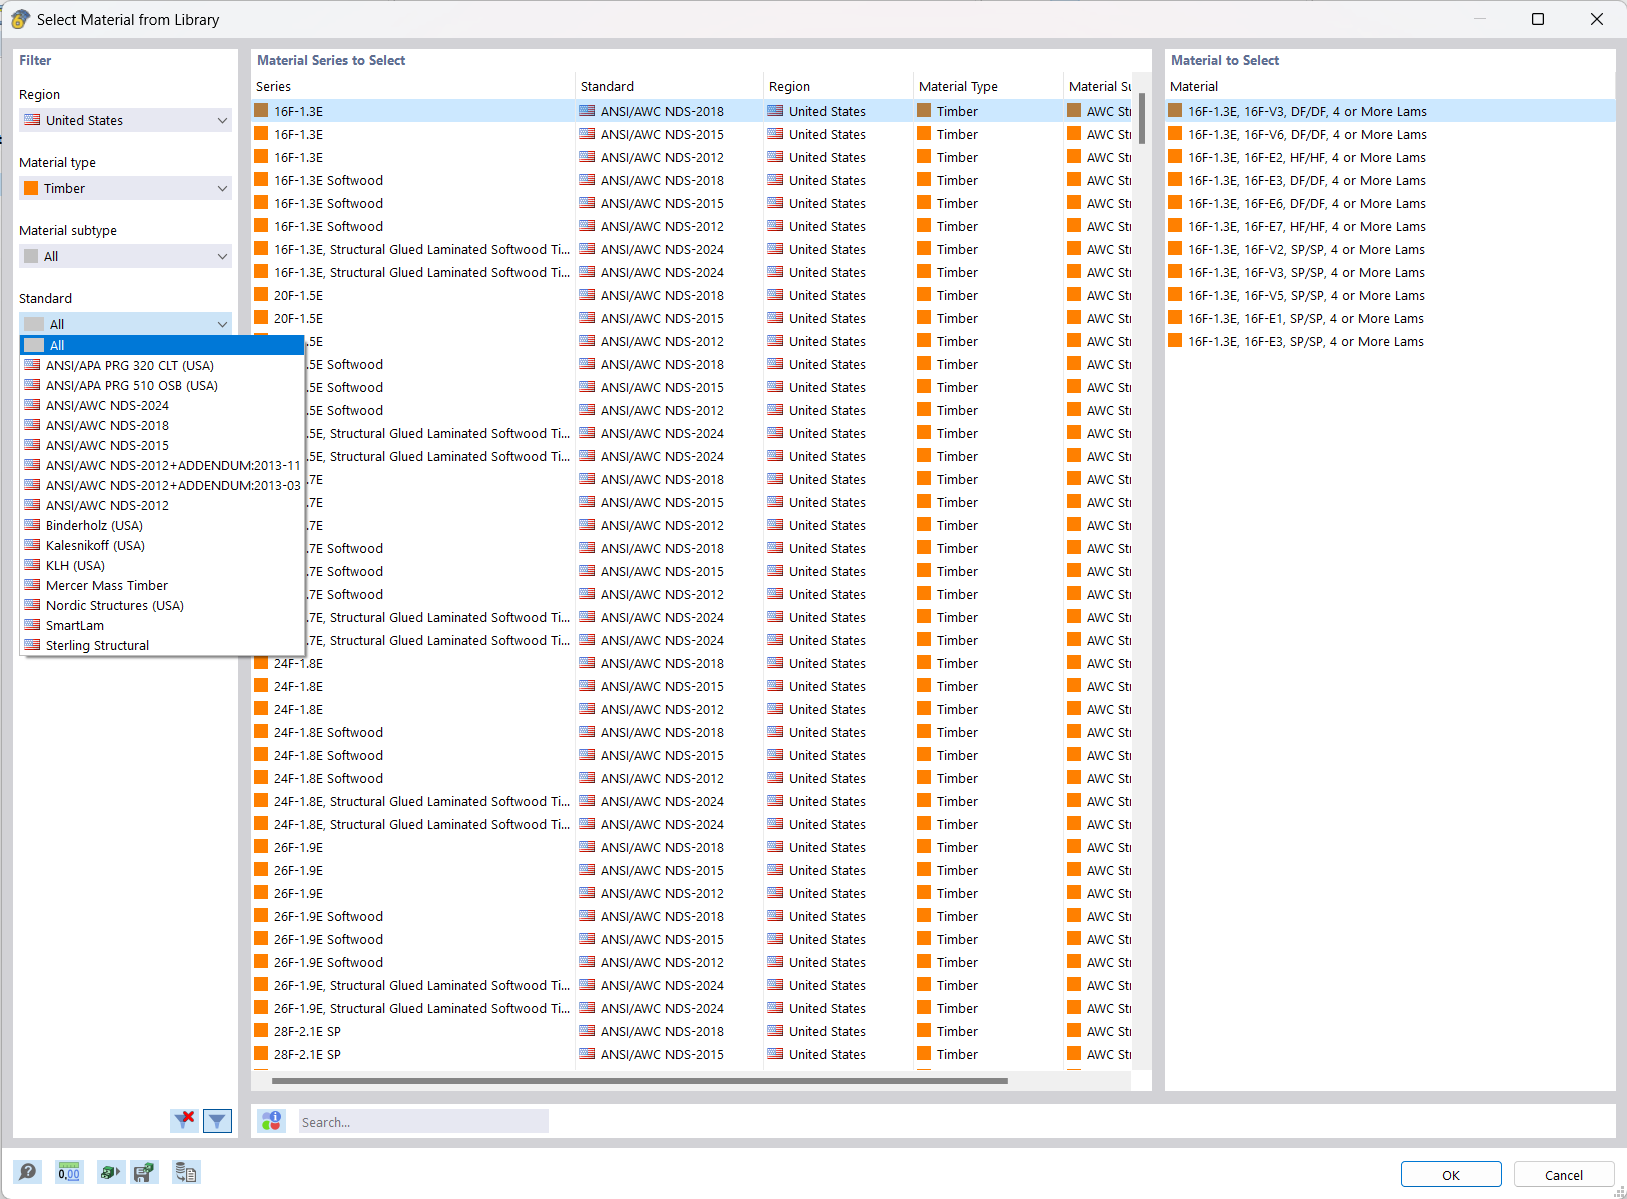The height and width of the screenshot is (1199, 1627).
Task: Select ANSI/APA PRG 510 OSB (USA) standard
Action: tap(162, 385)
